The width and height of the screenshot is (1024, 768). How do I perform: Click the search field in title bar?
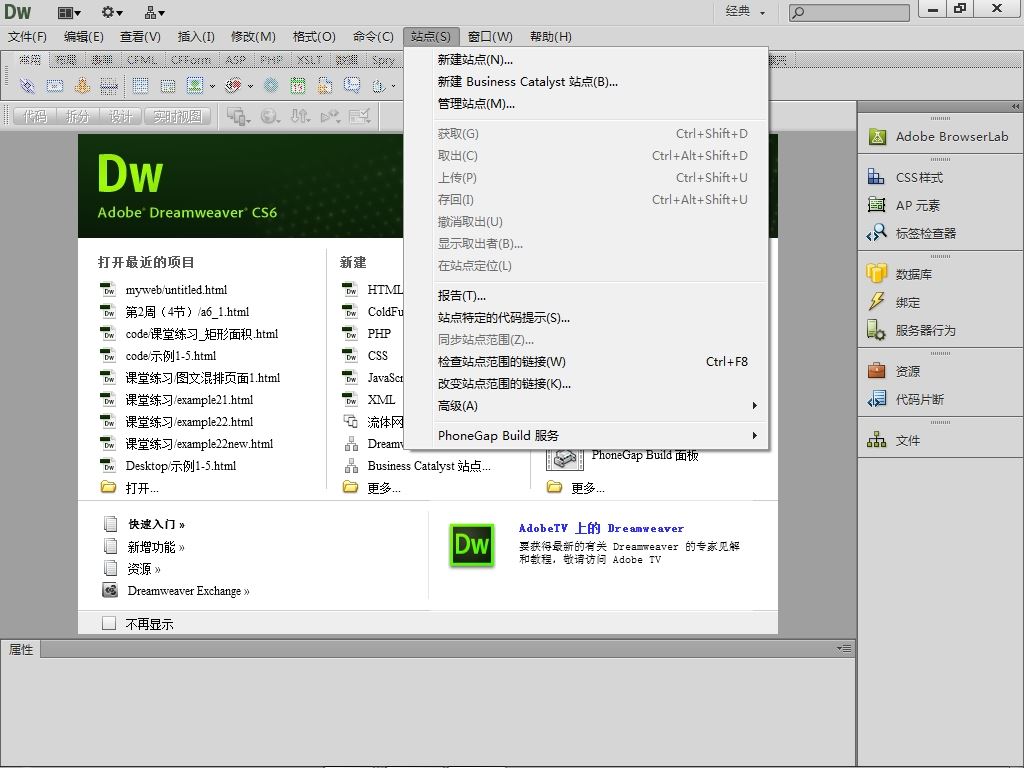[x=849, y=12]
